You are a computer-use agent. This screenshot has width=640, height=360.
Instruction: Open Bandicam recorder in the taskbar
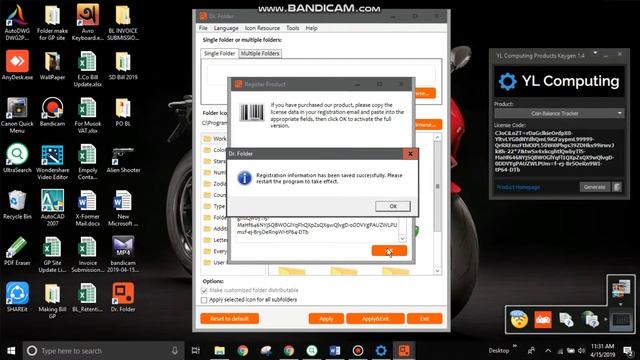[358, 351]
